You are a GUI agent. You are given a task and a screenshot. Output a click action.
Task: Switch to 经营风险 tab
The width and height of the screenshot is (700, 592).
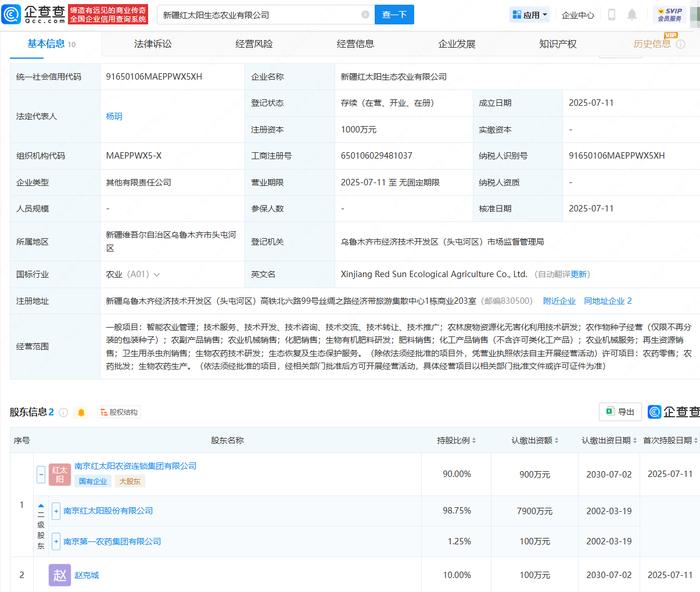coord(254,44)
